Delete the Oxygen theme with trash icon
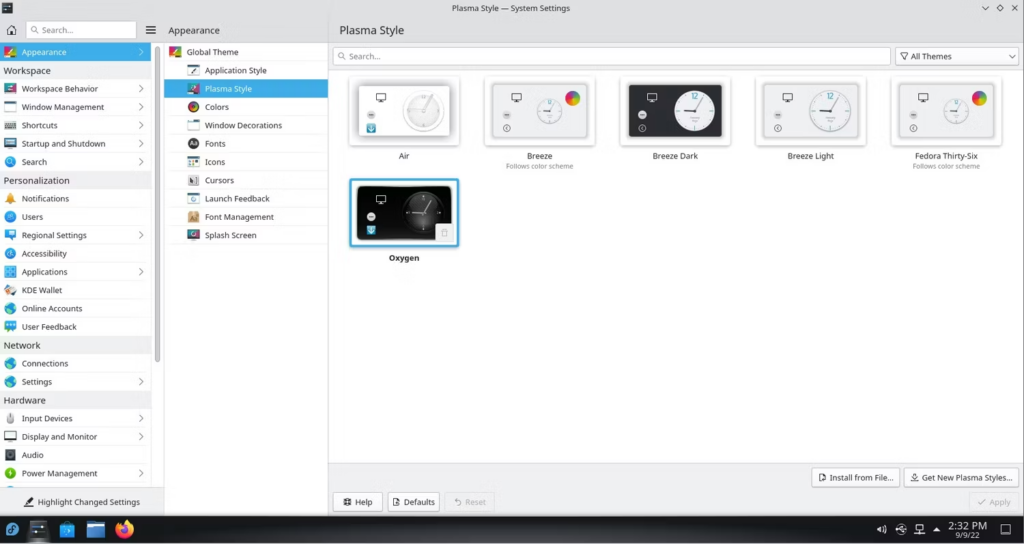The image size is (1024, 544). tap(445, 232)
